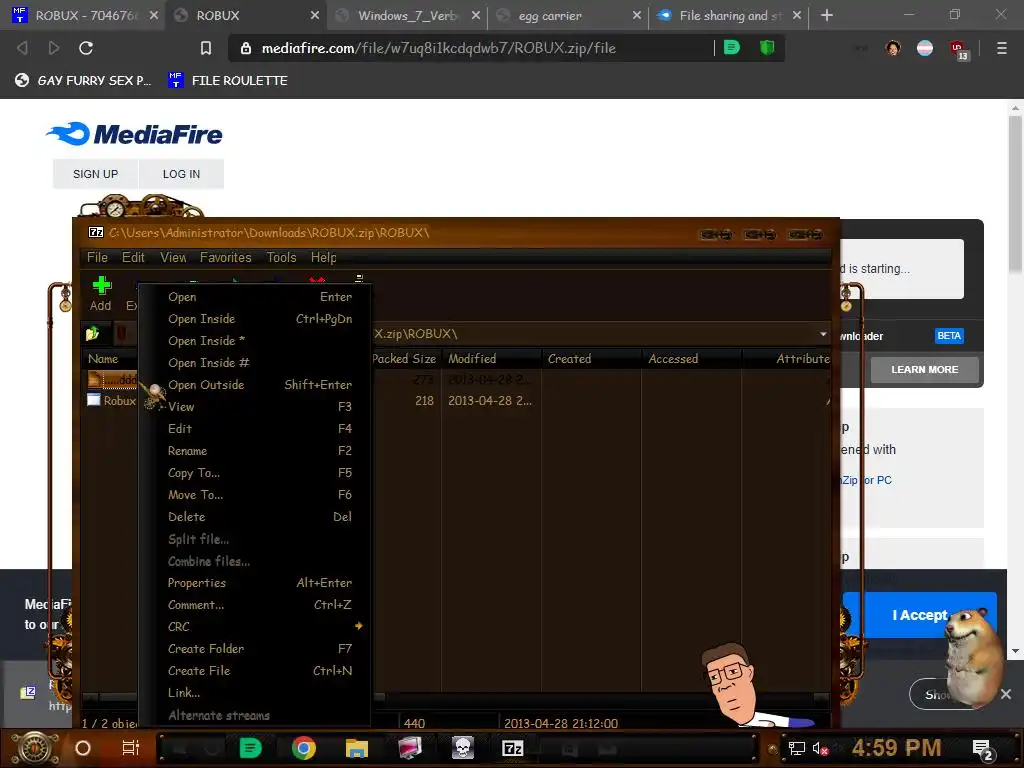Open a new browser tab with plus
The width and height of the screenshot is (1024, 768).
pos(827,15)
